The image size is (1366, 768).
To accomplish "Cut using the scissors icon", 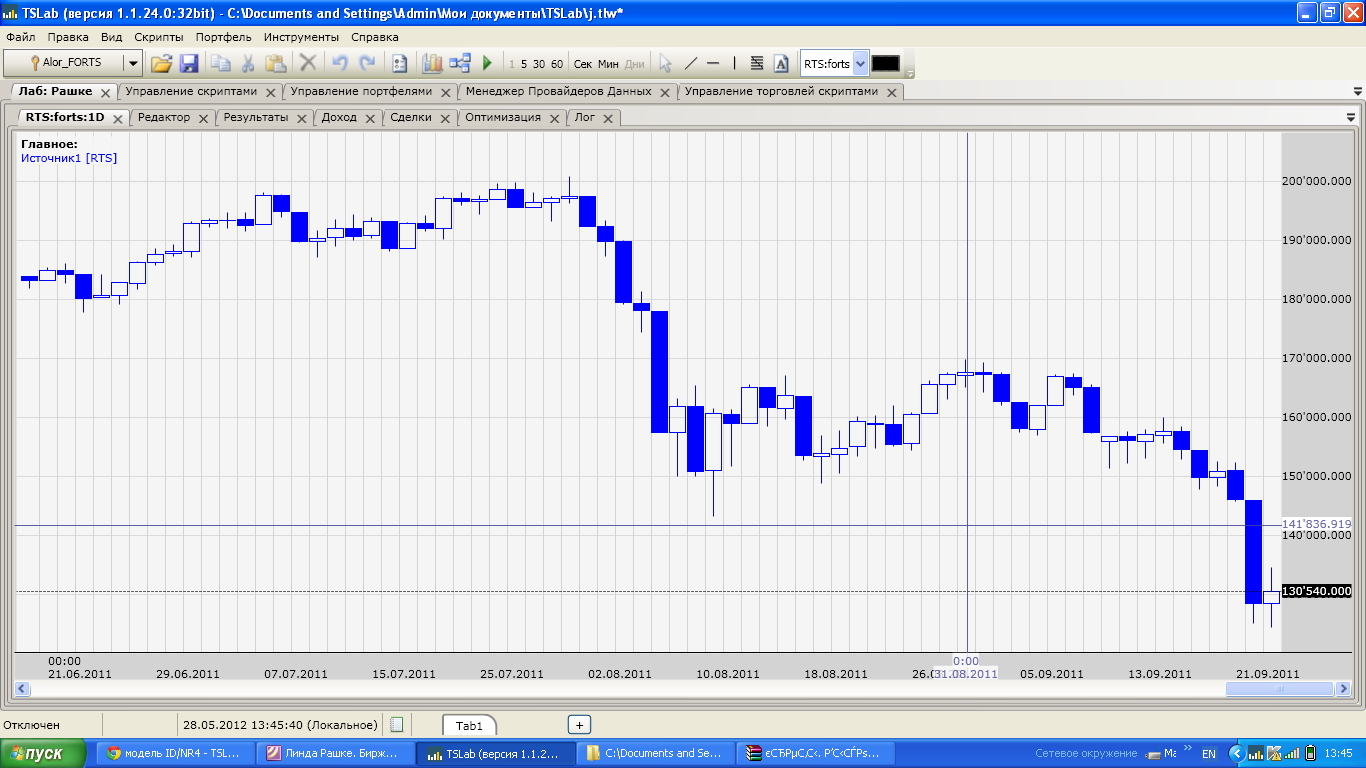I will point(248,63).
